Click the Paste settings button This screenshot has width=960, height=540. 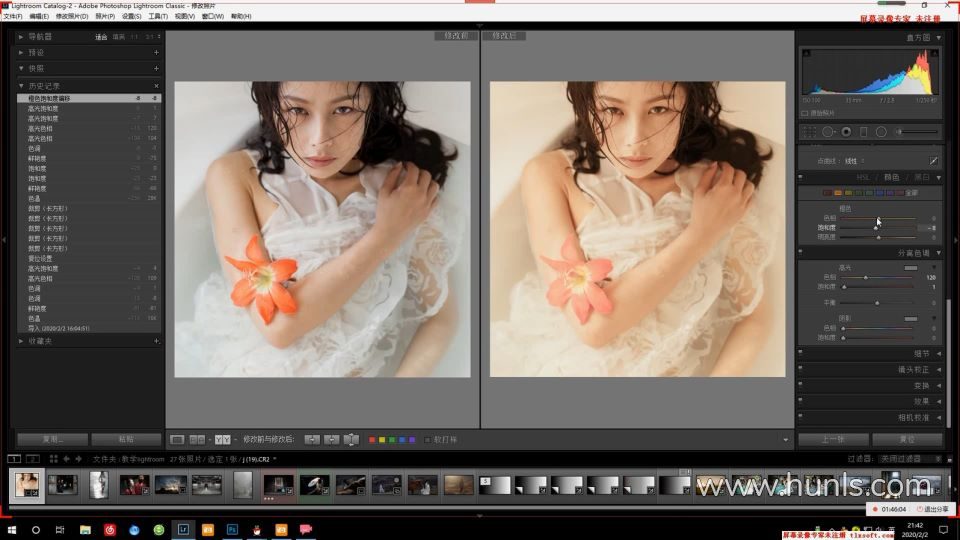pyautogui.click(x=126, y=440)
